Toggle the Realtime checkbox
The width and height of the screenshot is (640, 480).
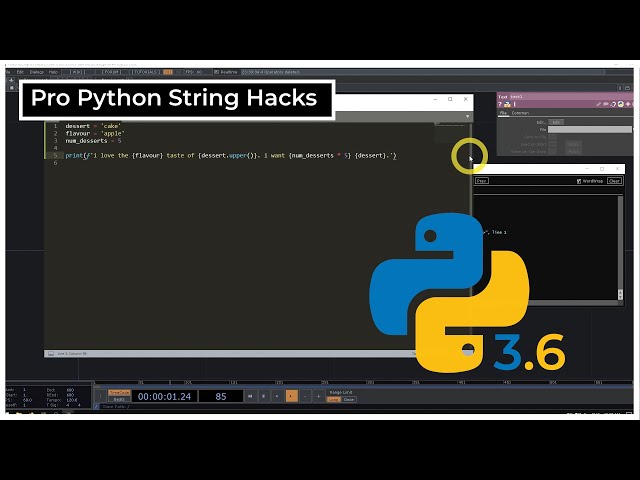click(216, 72)
